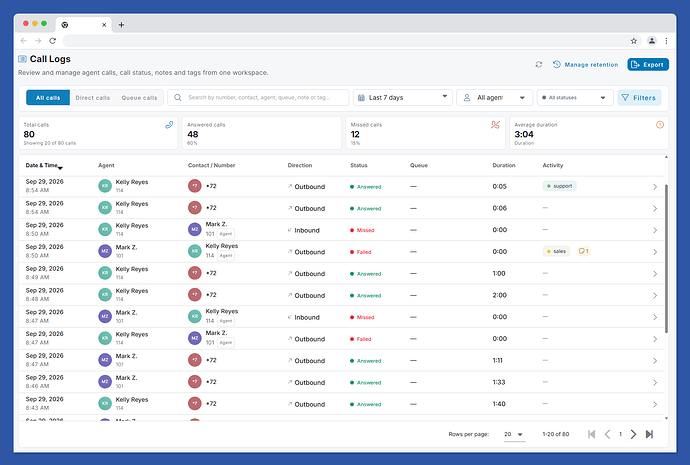Expand the 2:00 duration call row chevron
The width and height of the screenshot is (690, 465).
tap(655, 296)
